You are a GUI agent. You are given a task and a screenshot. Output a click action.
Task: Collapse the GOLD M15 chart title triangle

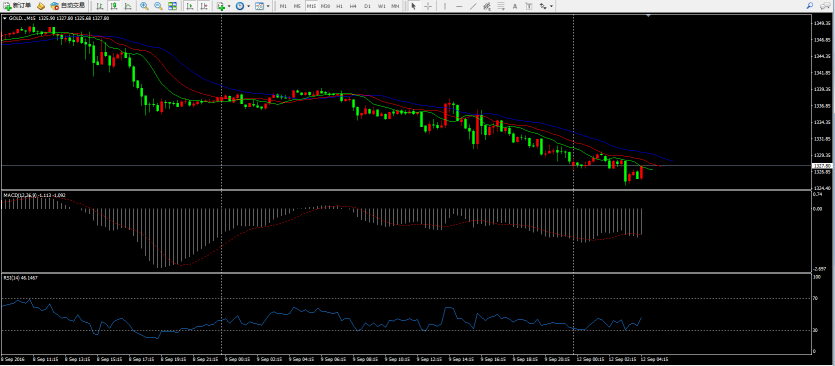5,18
